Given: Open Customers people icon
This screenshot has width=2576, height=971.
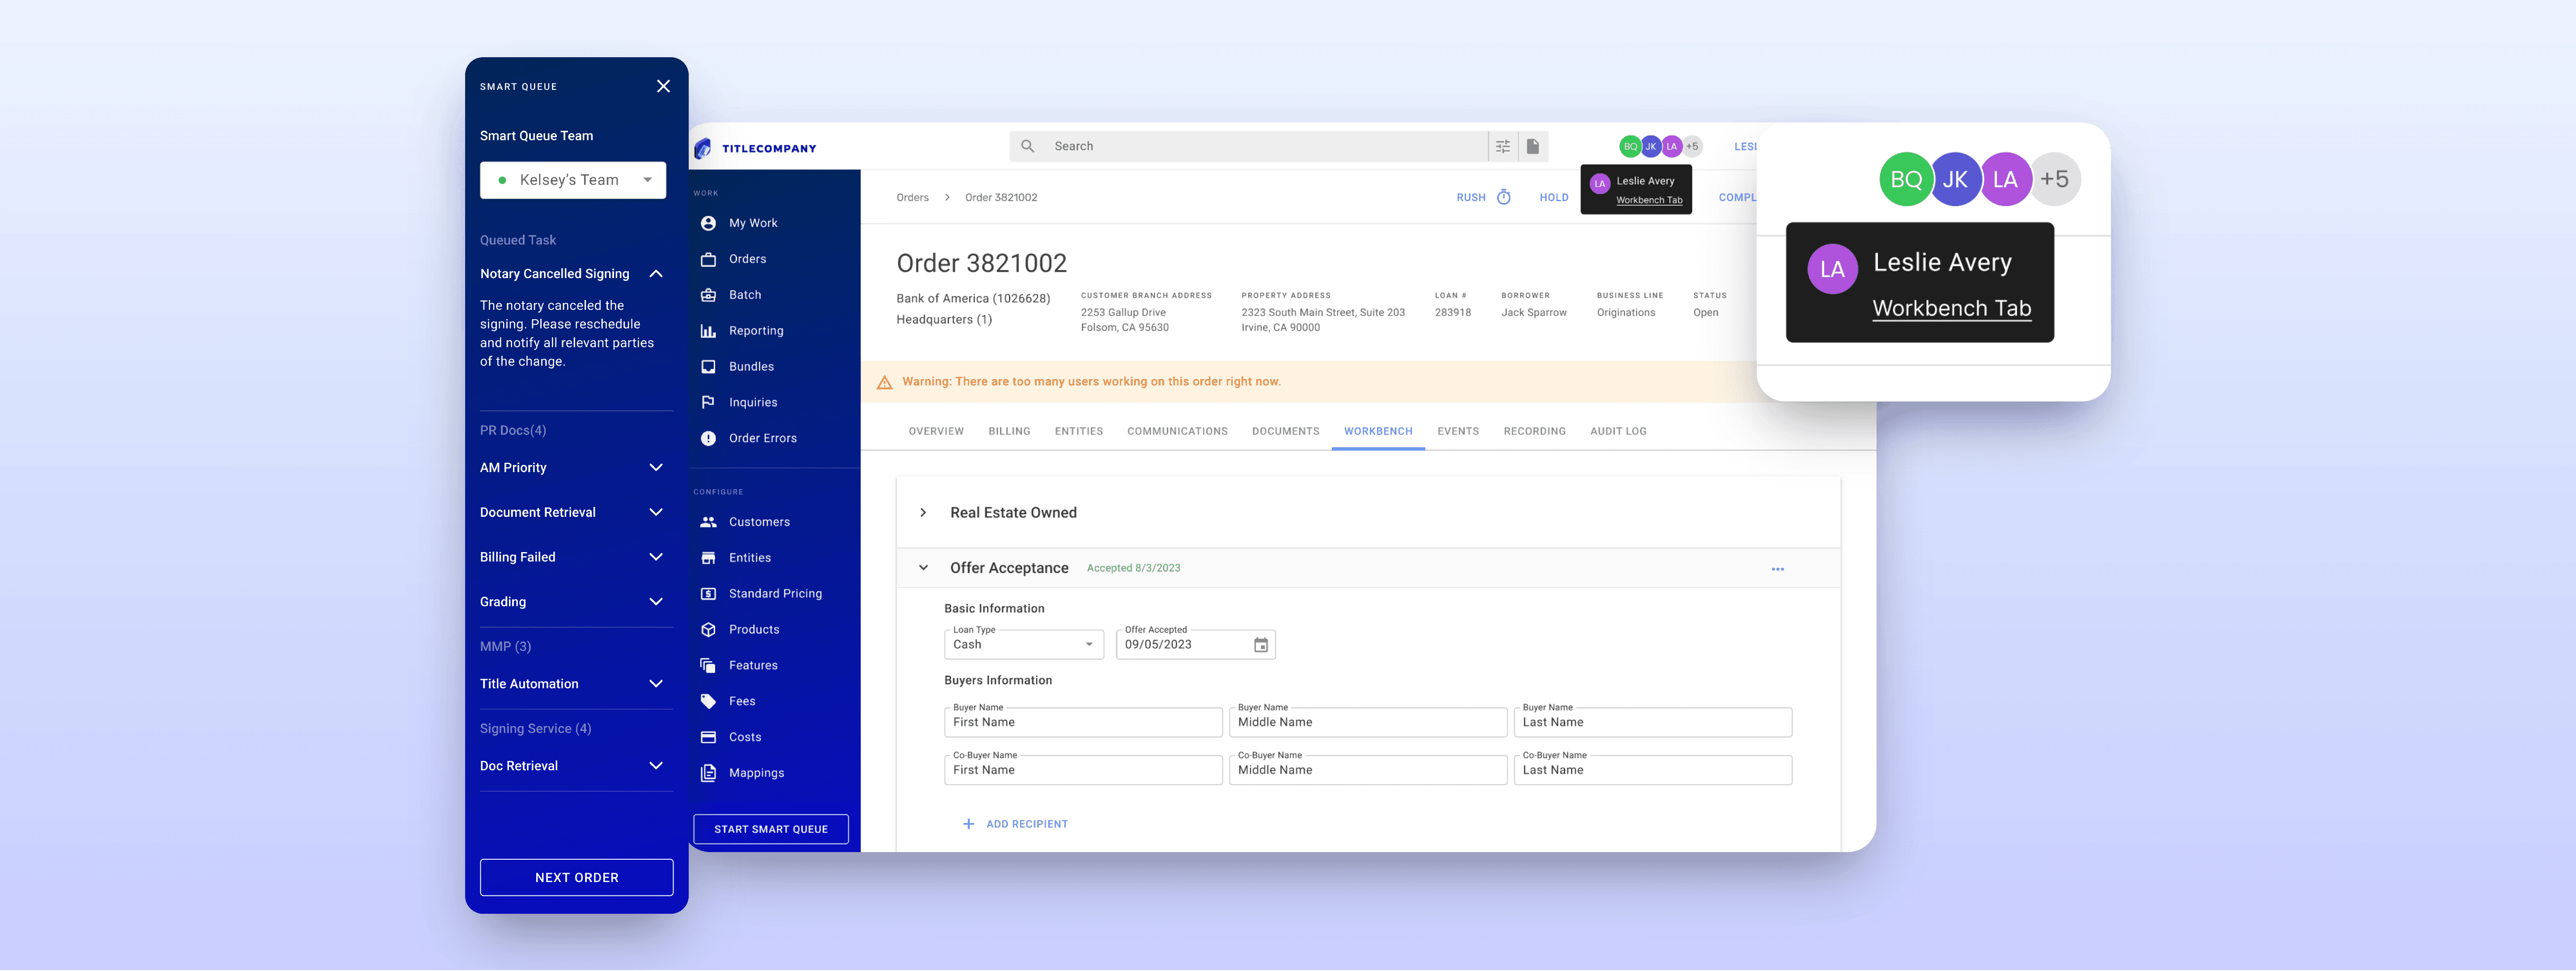Looking at the screenshot, I should pyautogui.click(x=708, y=522).
